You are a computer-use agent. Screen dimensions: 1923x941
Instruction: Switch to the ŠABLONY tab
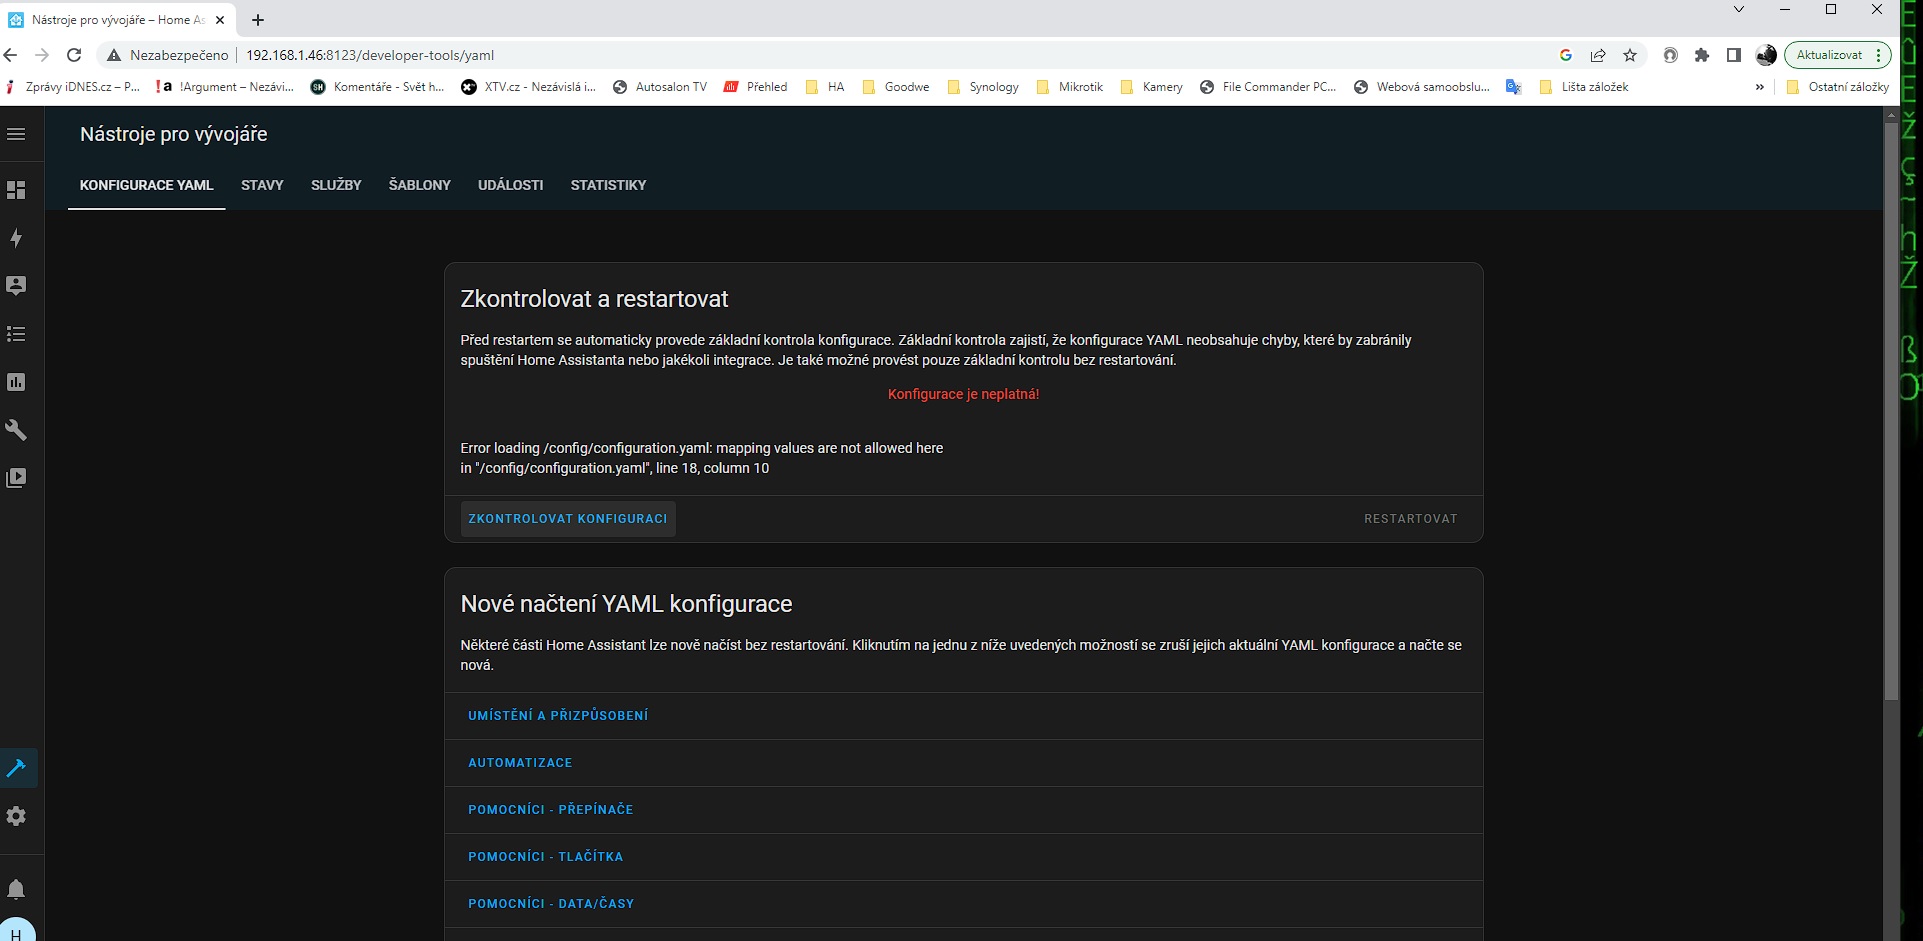pos(420,185)
